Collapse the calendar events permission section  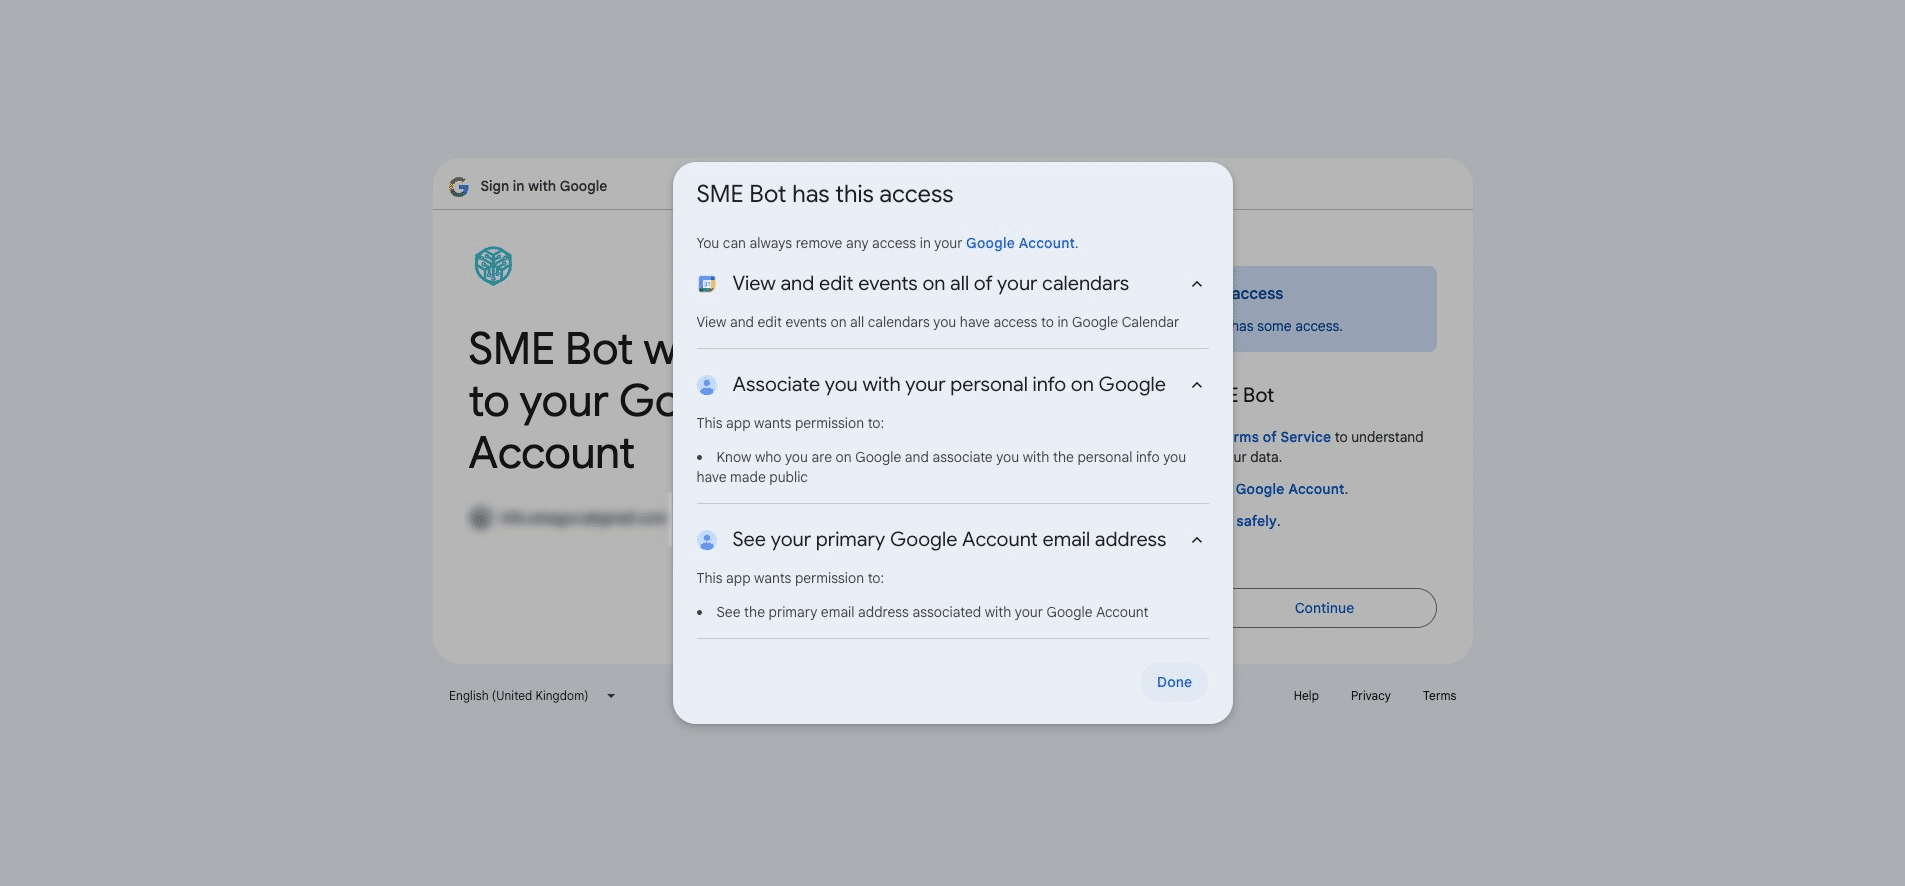(x=1196, y=284)
